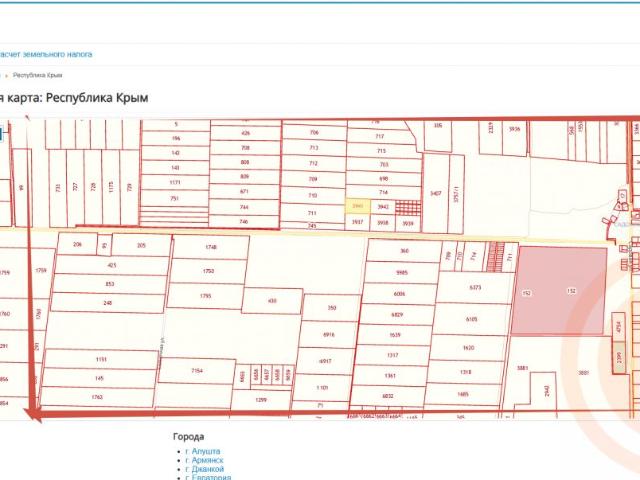This screenshot has width=640, height=480.
Task: Select parcel 205 on the map
Action: 141,245
